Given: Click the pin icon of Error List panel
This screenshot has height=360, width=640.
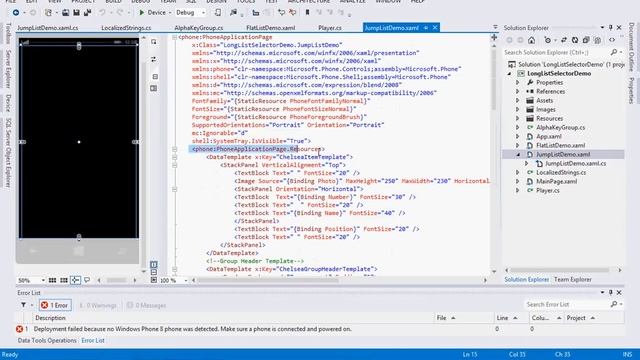Looking at the screenshot, I should click(x=611, y=293).
